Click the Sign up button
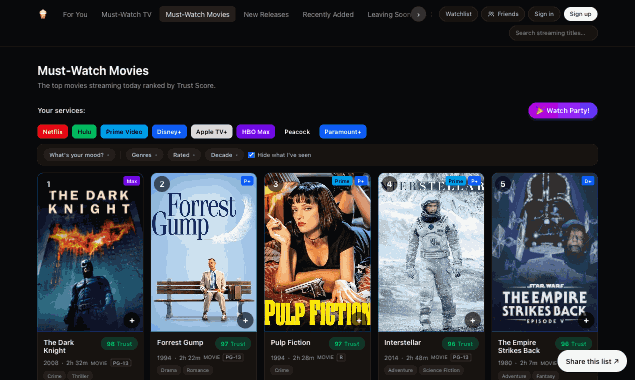 point(580,14)
